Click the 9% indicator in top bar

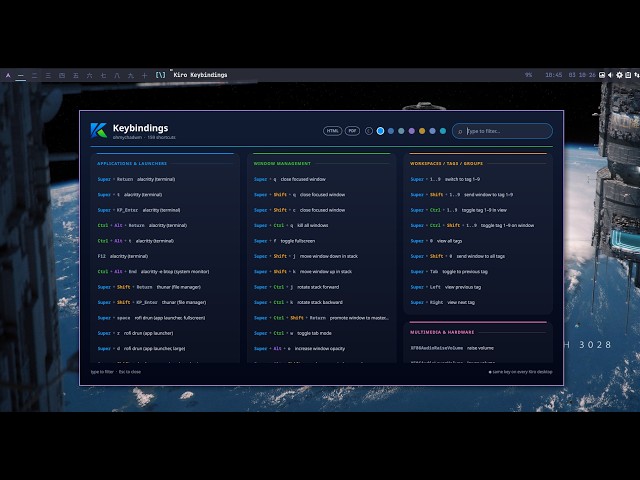[529, 75]
